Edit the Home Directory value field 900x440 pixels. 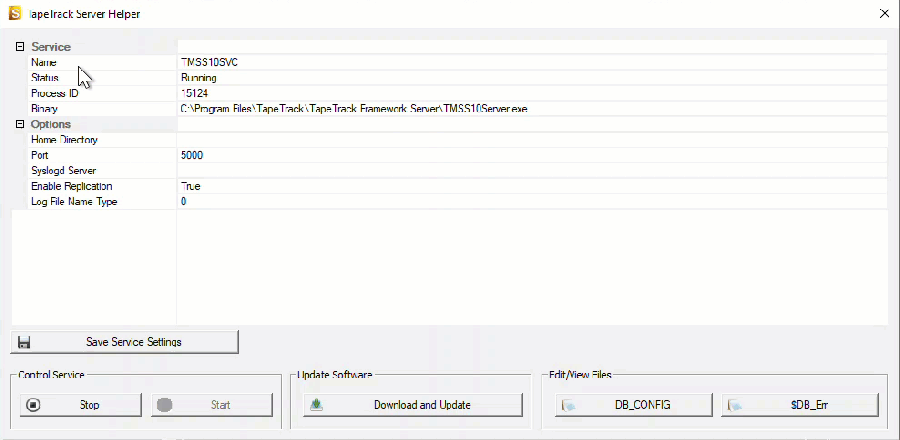pos(532,140)
